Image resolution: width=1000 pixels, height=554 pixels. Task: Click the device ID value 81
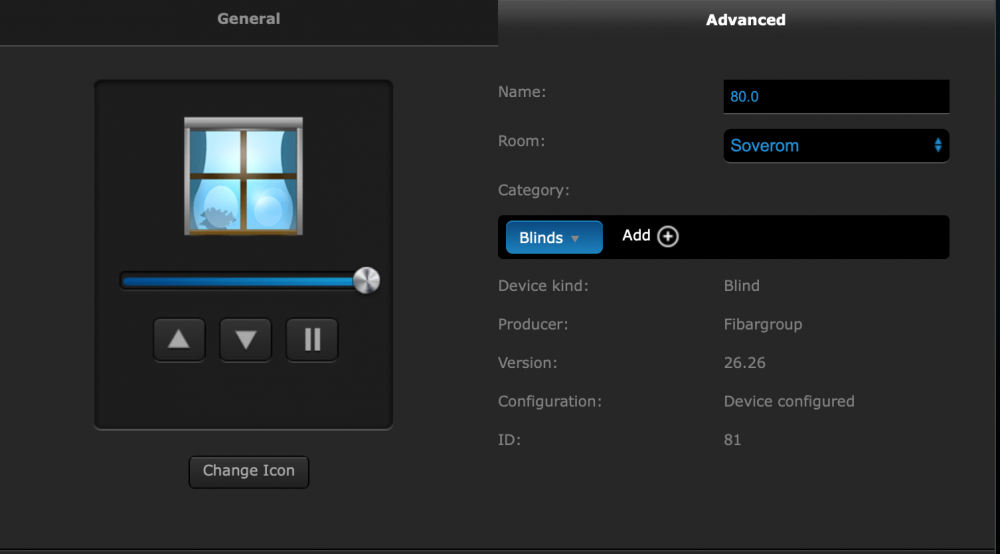(733, 440)
